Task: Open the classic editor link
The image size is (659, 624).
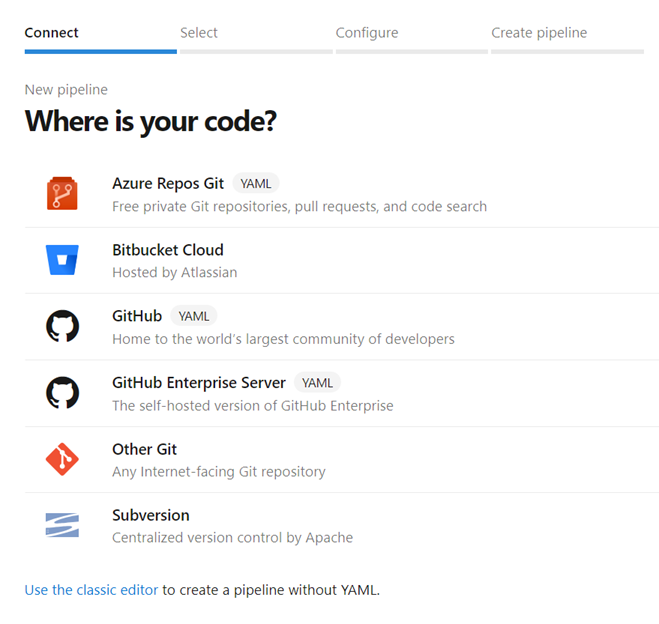Action: coord(91,590)
